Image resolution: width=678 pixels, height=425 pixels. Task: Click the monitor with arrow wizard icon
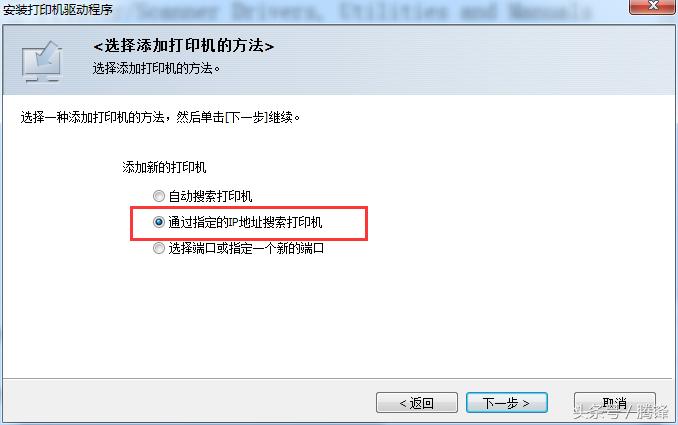pyautogui.click(x=42, y=61)
